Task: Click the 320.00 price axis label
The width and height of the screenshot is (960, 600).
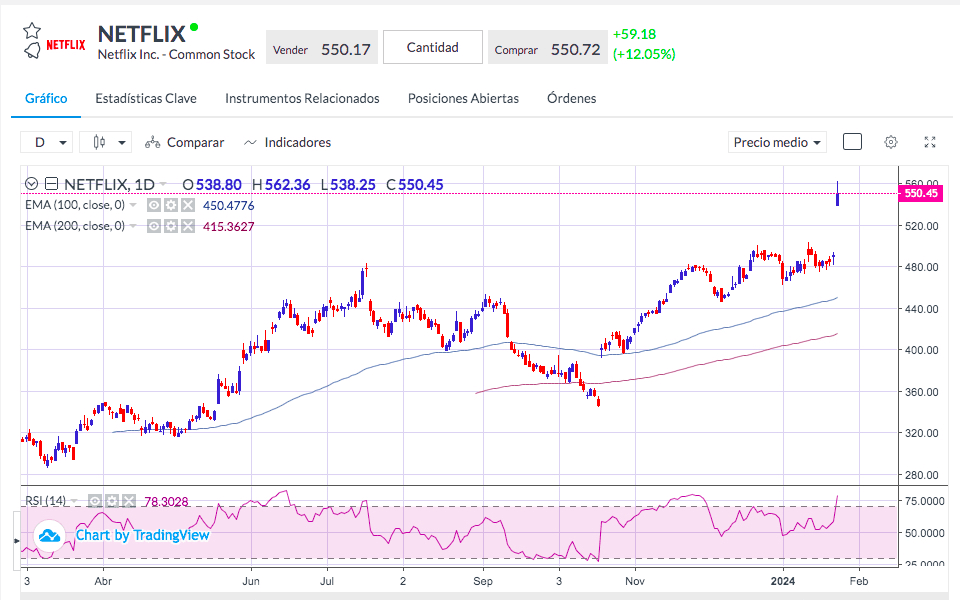Action: (x=921, y=433)
